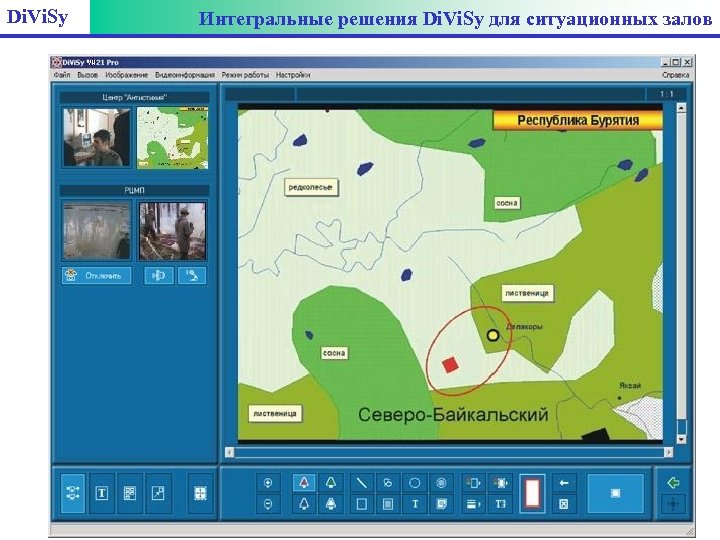Click the Центр "Антистихия" panel header

click(x=135, y=97)
